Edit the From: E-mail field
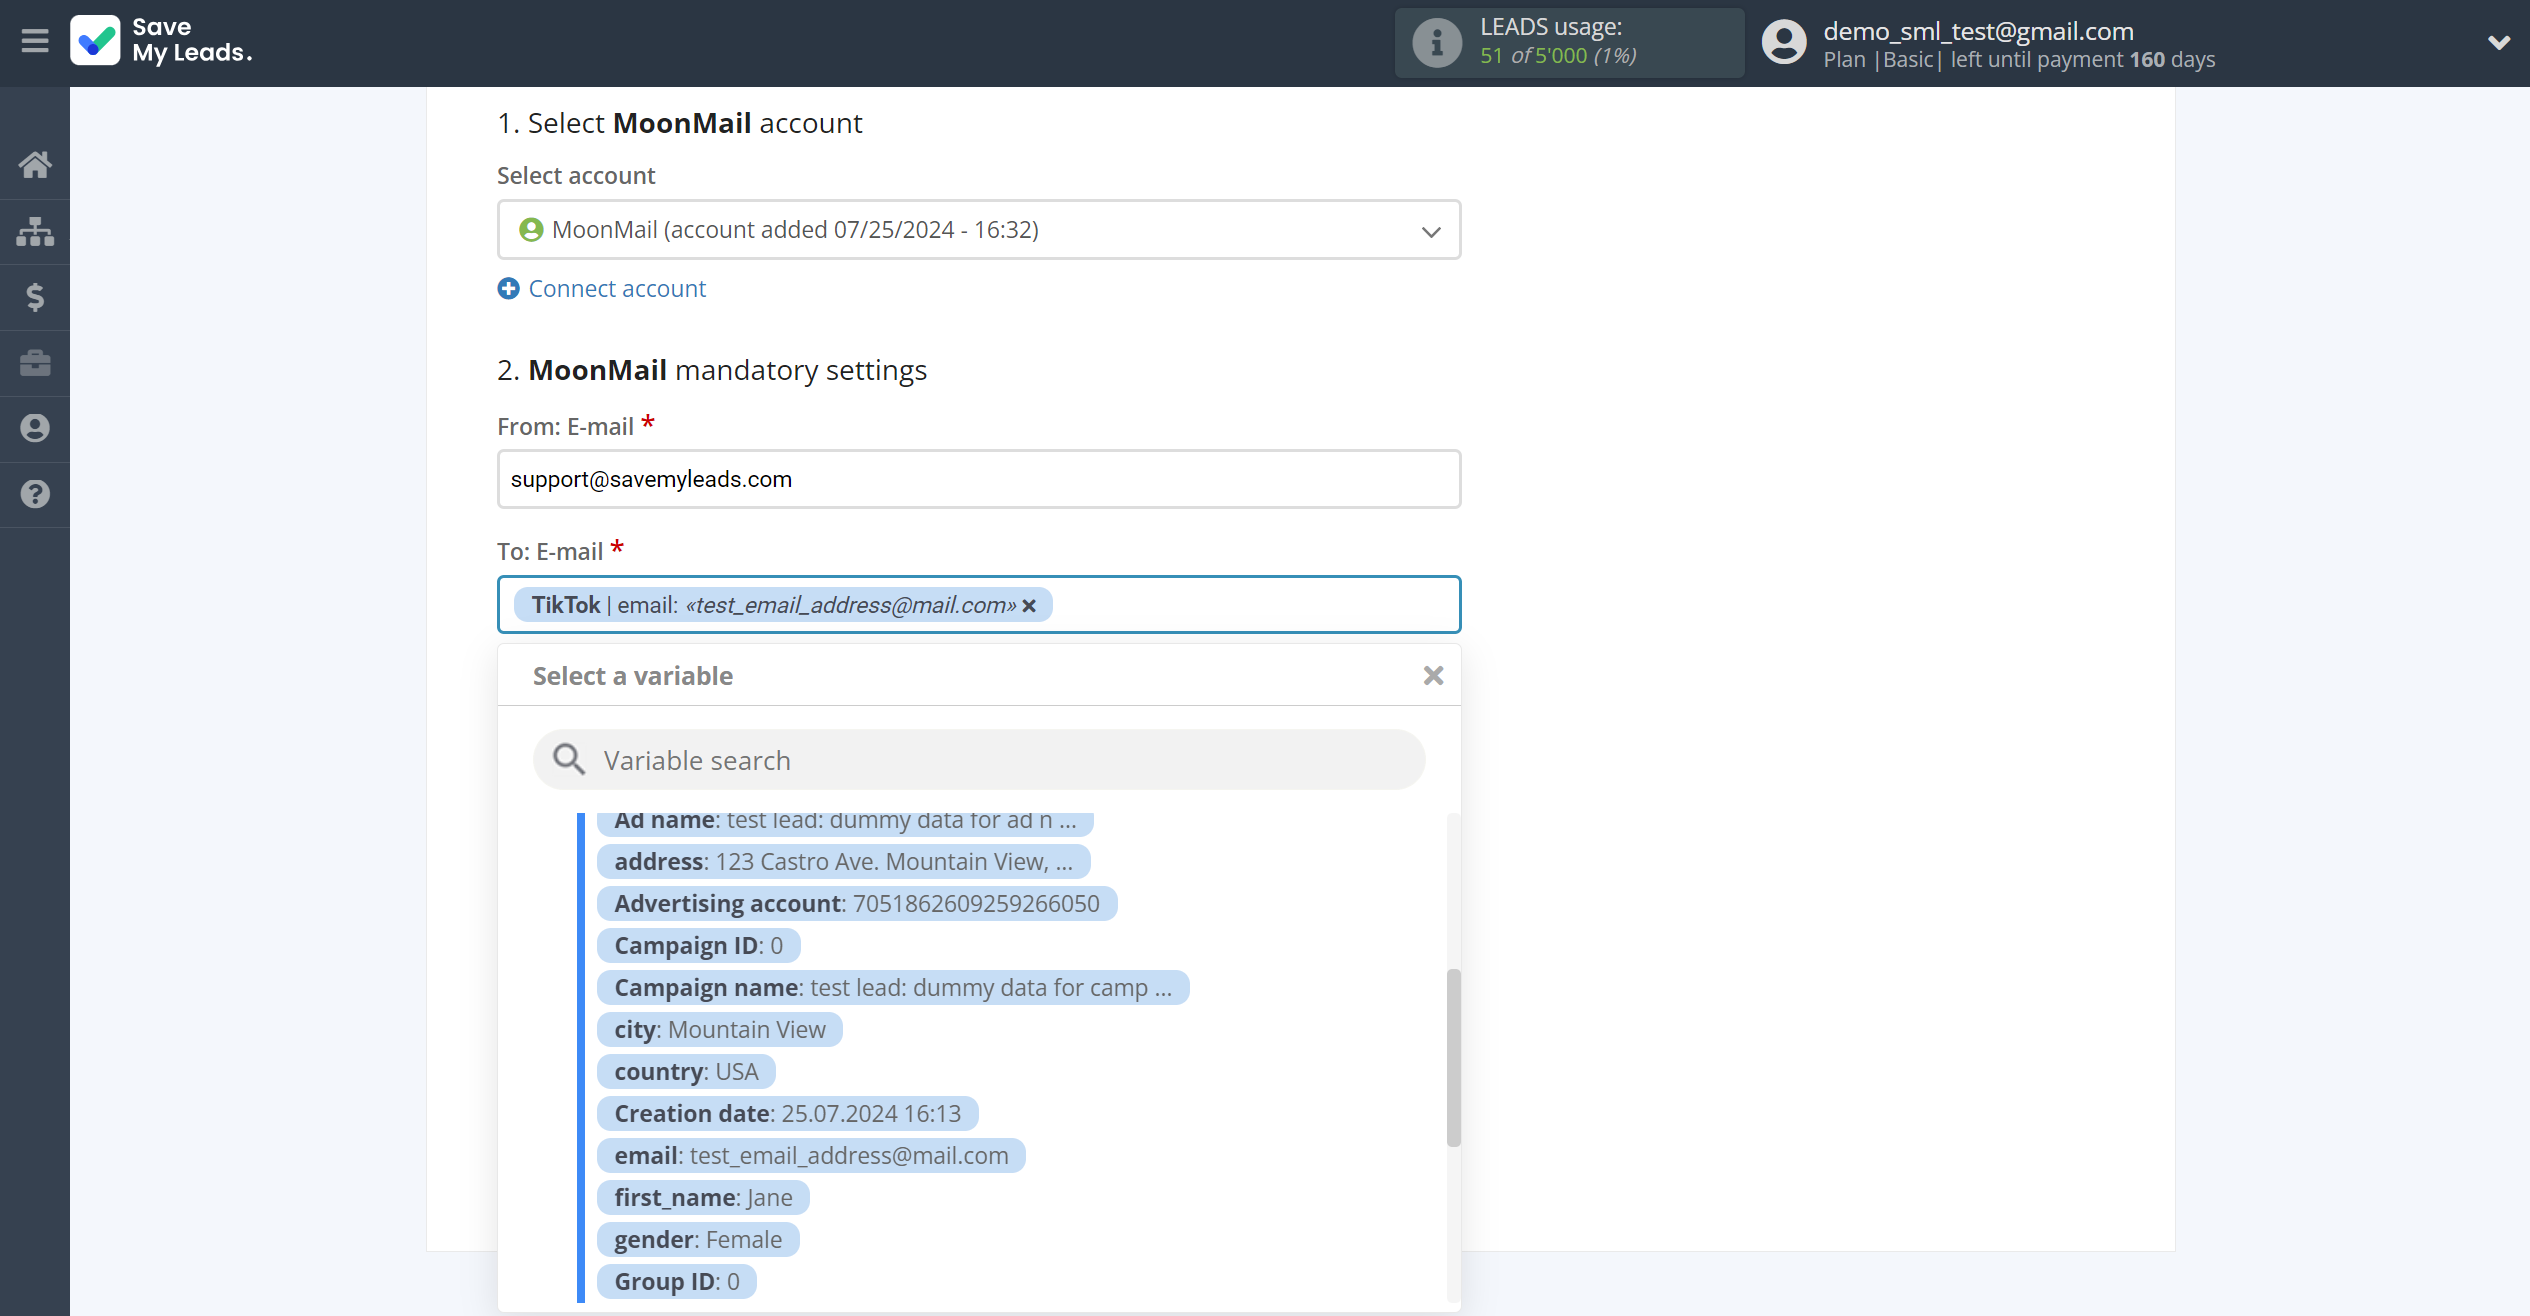 coord(979,479)
